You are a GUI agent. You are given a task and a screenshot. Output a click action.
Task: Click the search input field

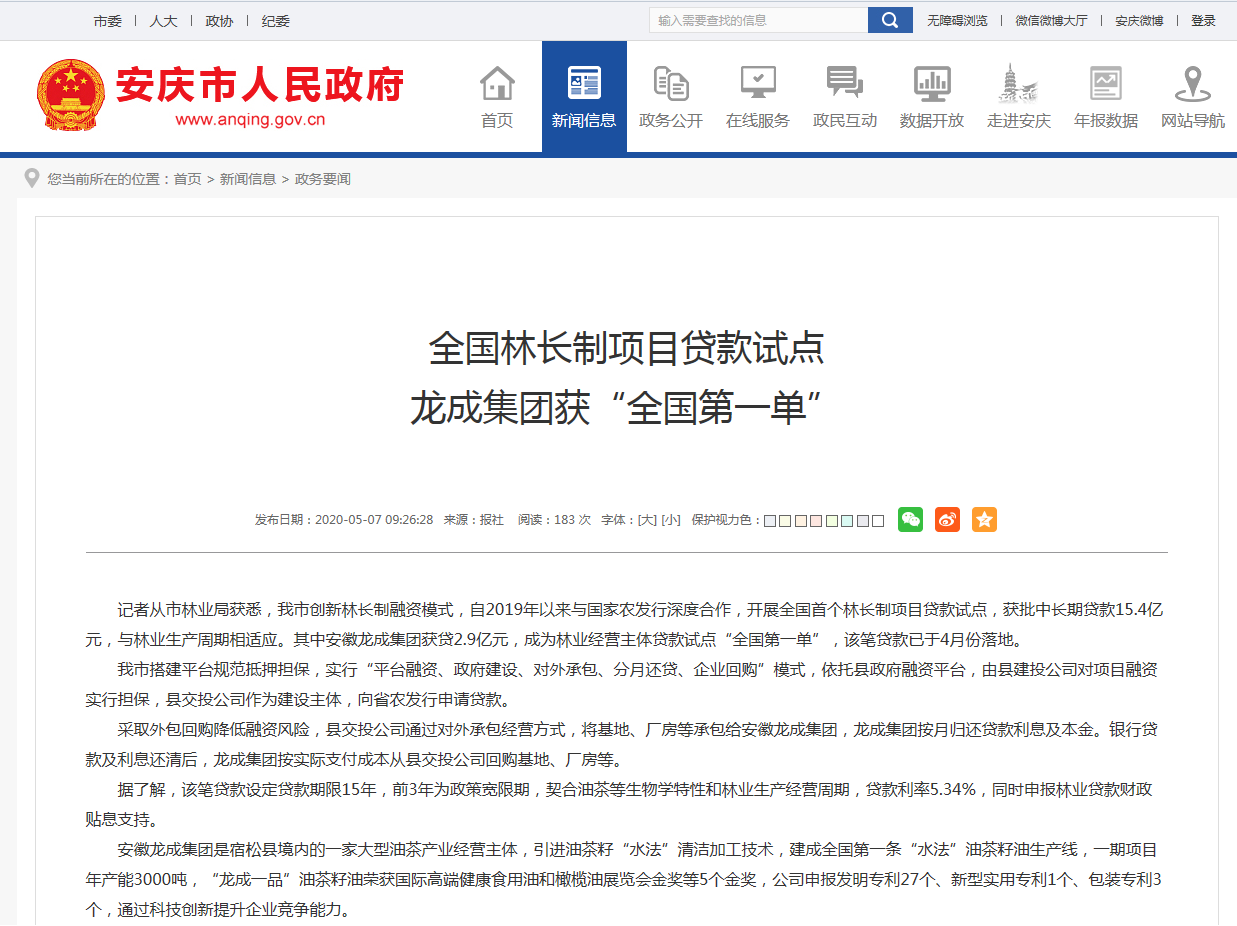coord(758,20)
